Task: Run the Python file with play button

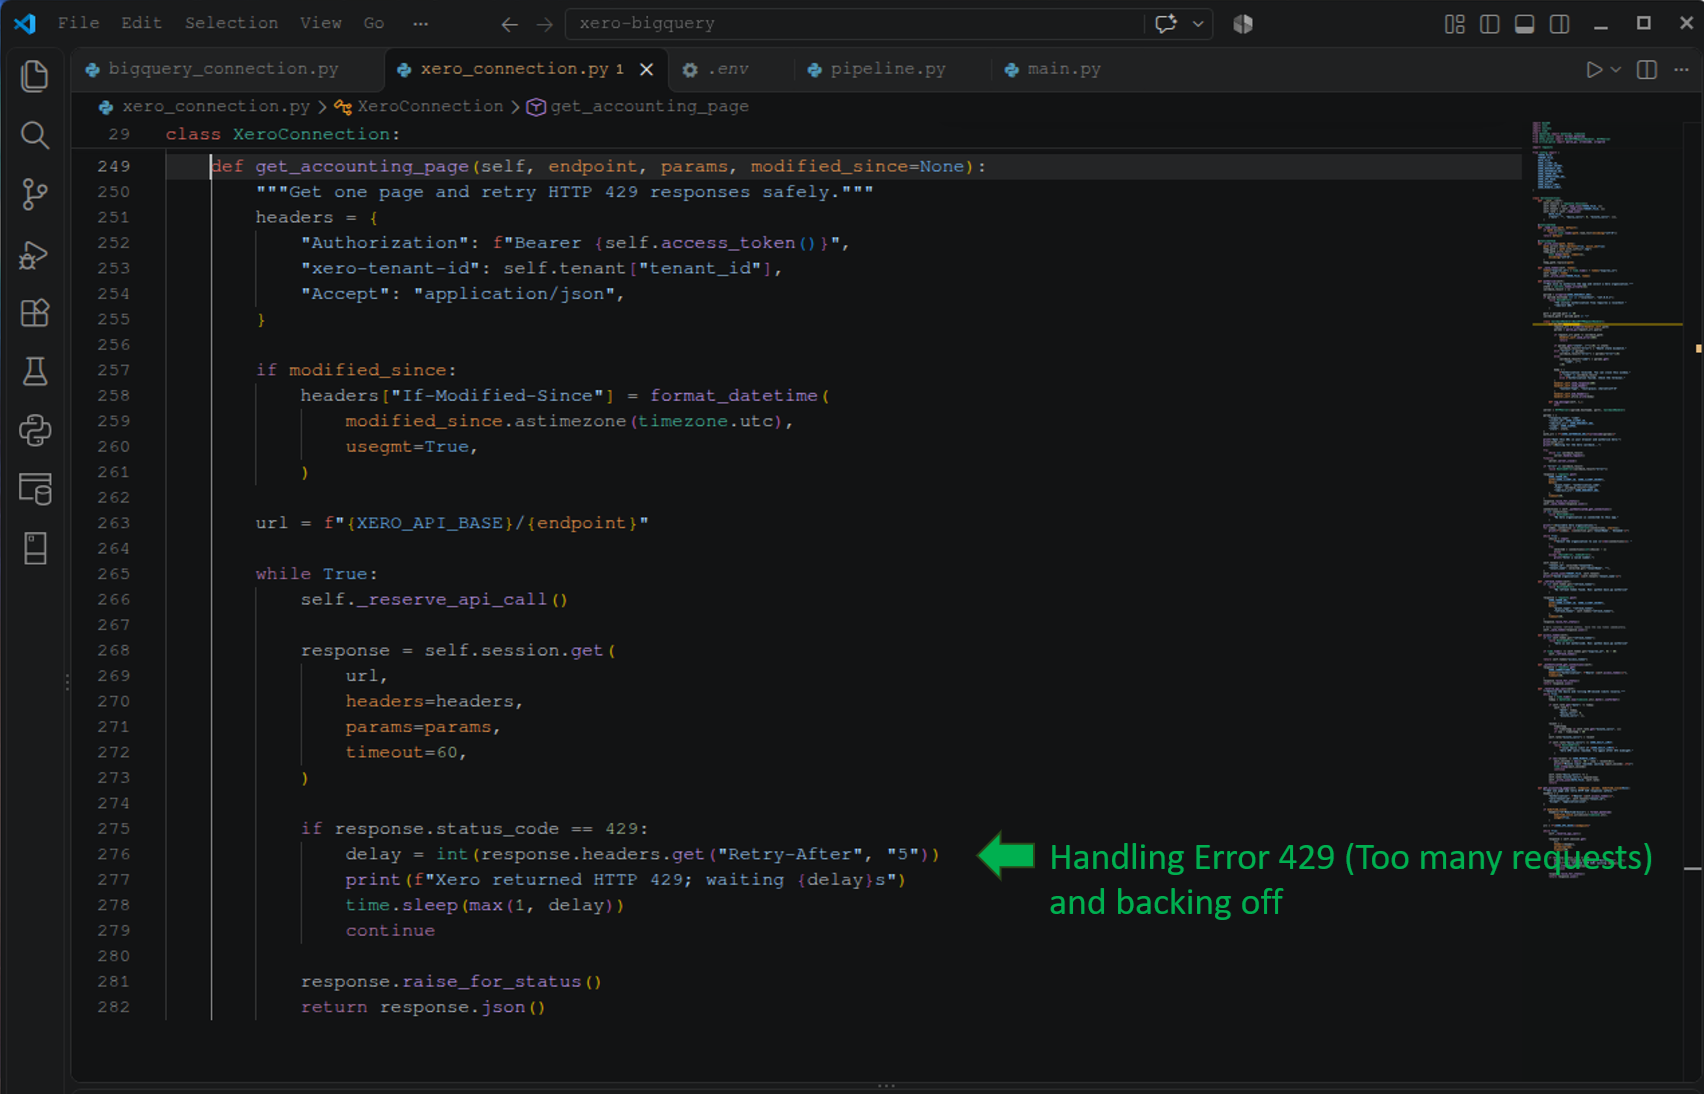Action: pos(1594,69)
